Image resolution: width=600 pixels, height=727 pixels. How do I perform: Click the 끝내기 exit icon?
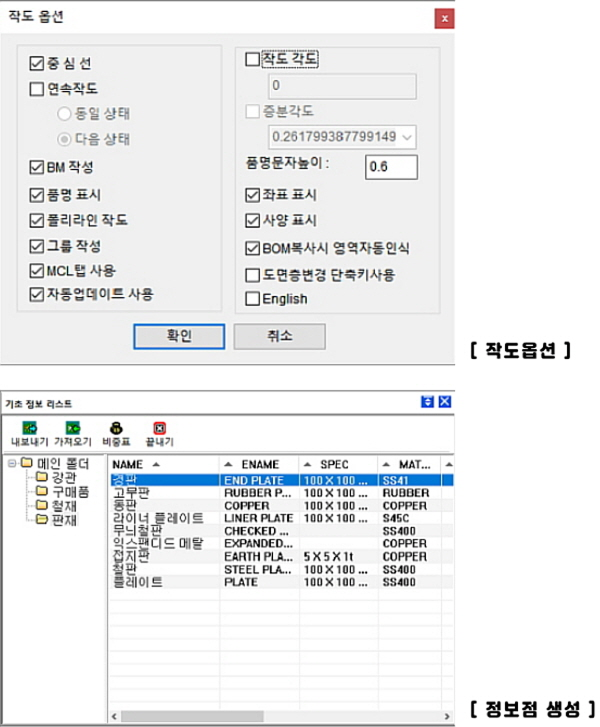pyautogui.click(x=160, y=428)
